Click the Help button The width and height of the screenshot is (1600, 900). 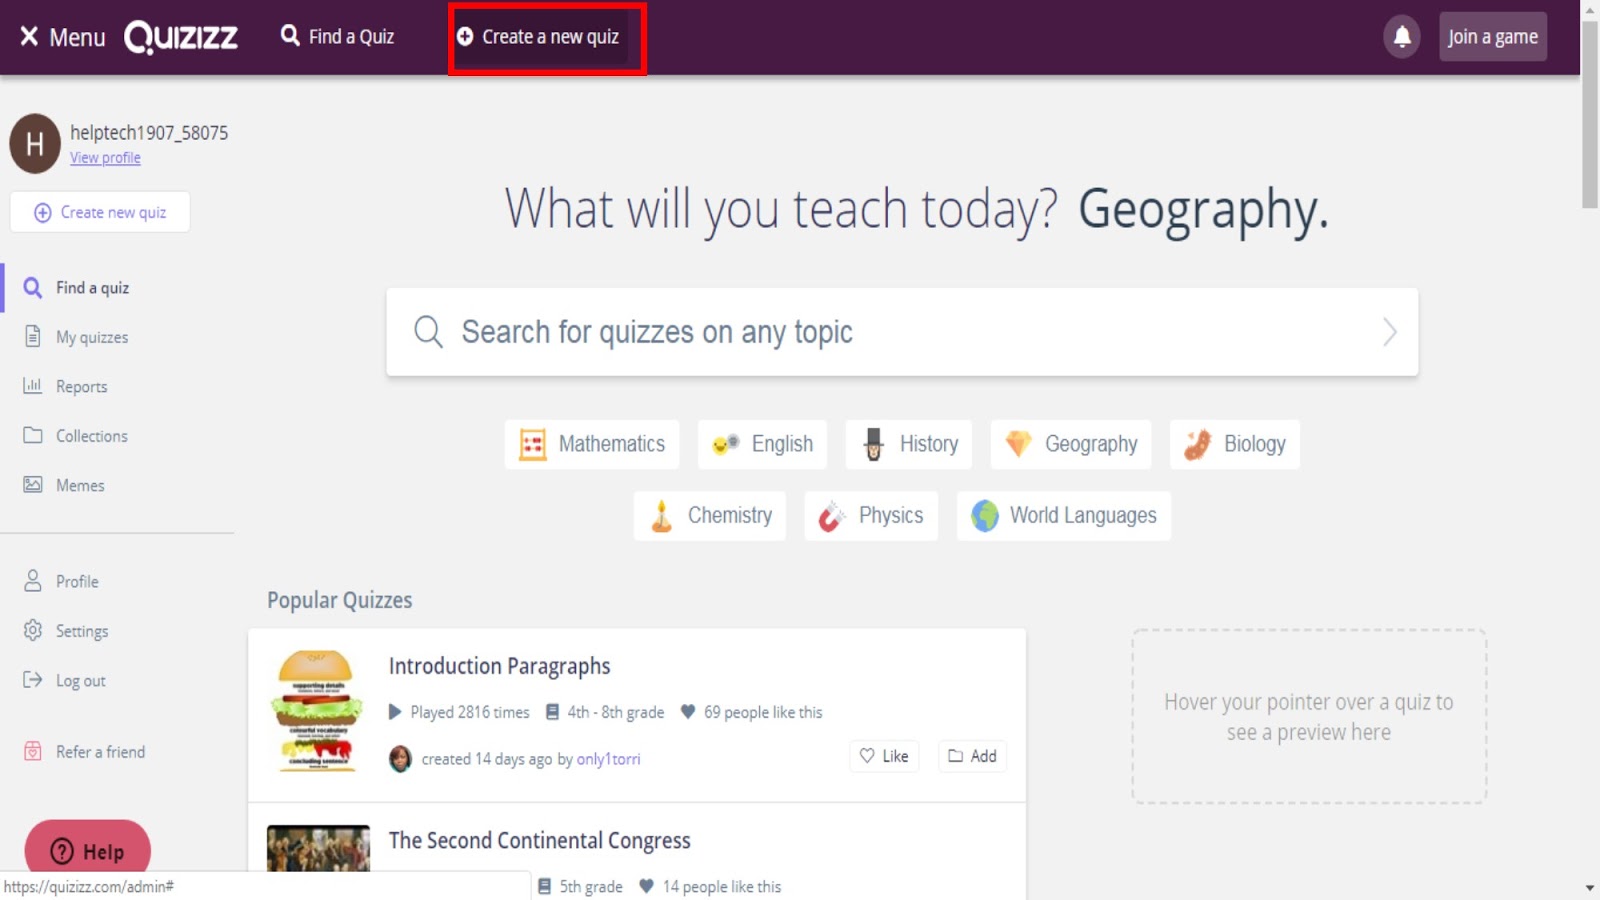click(88, 850)
